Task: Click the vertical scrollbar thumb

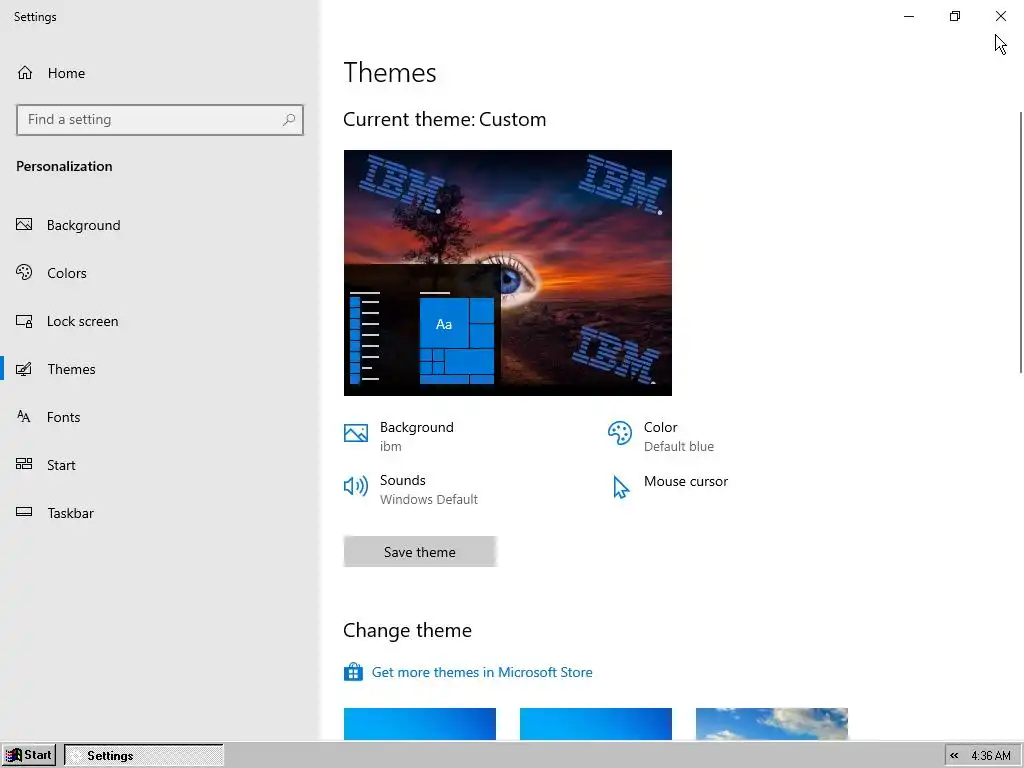Action: tap(1021, 242)
